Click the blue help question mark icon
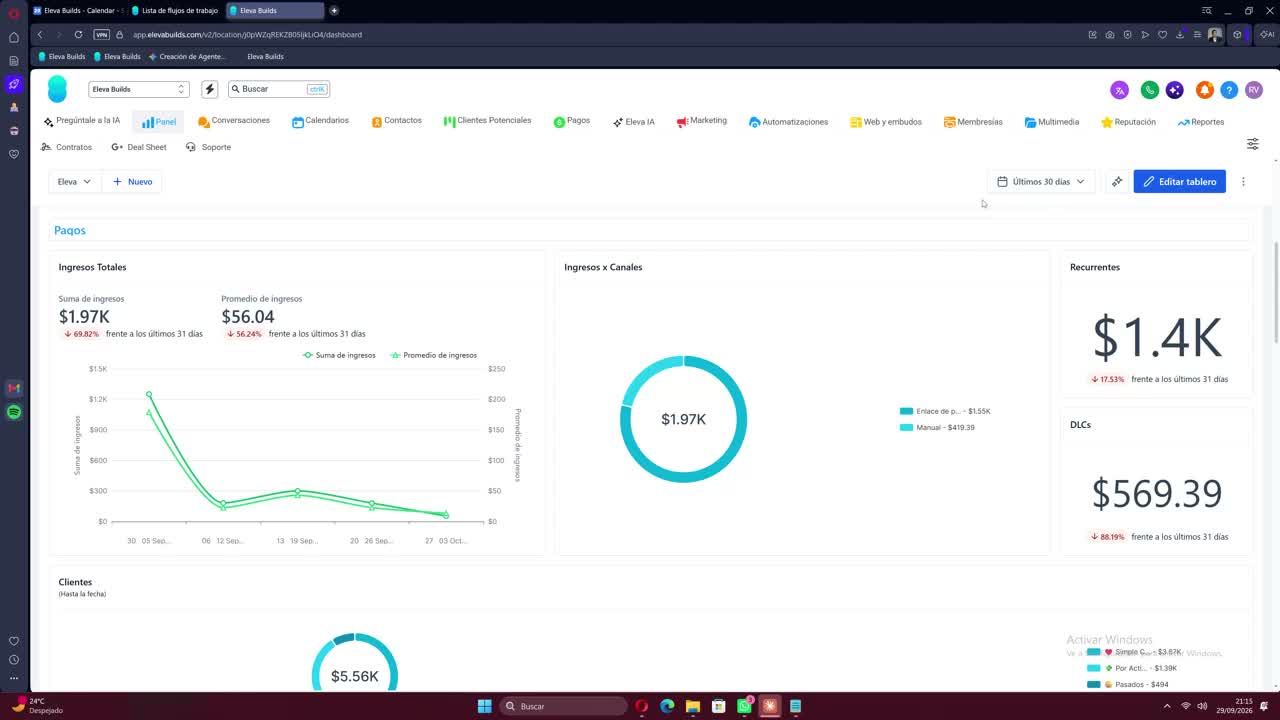This screenshot has width=1280, height=720. pyautogui.click(x=1229, y=90)
